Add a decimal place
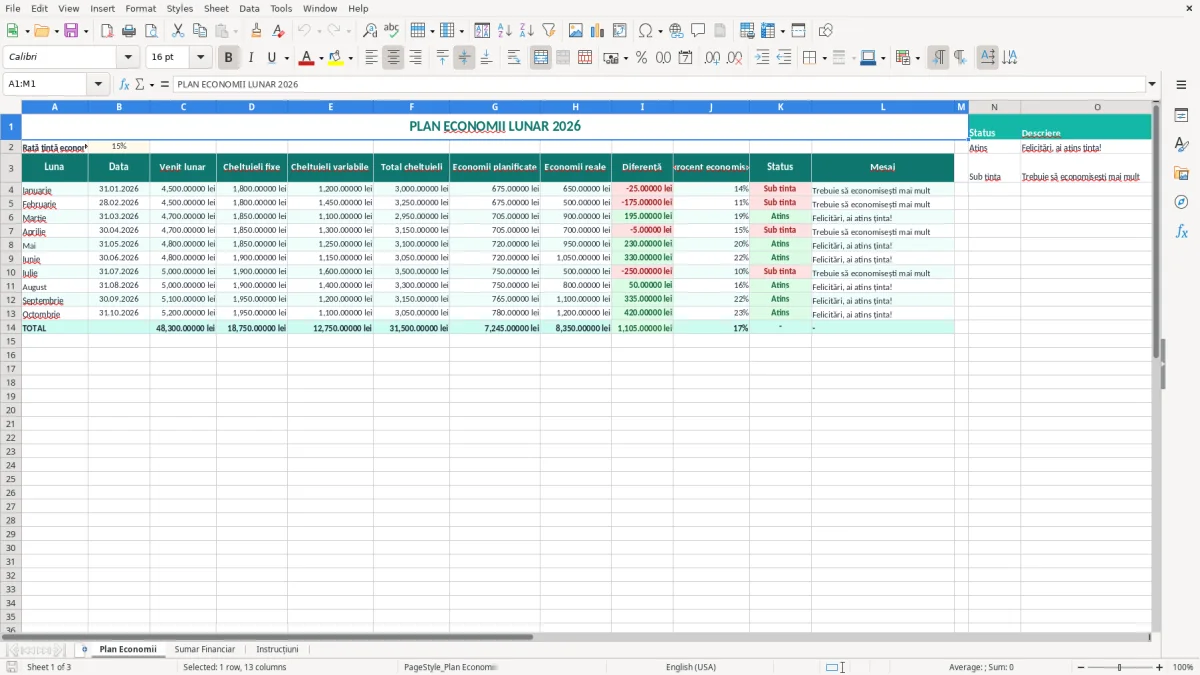 coord(712,58)
